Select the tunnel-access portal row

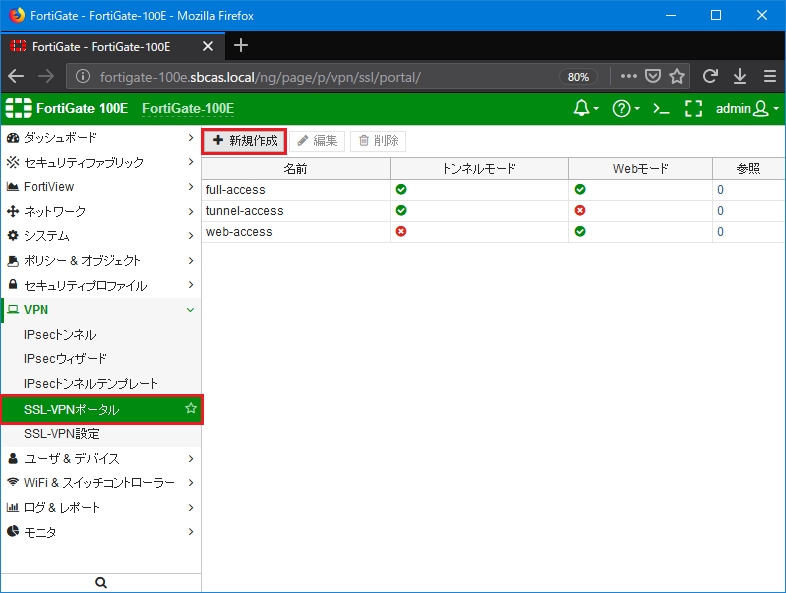(x=493, y=211)
